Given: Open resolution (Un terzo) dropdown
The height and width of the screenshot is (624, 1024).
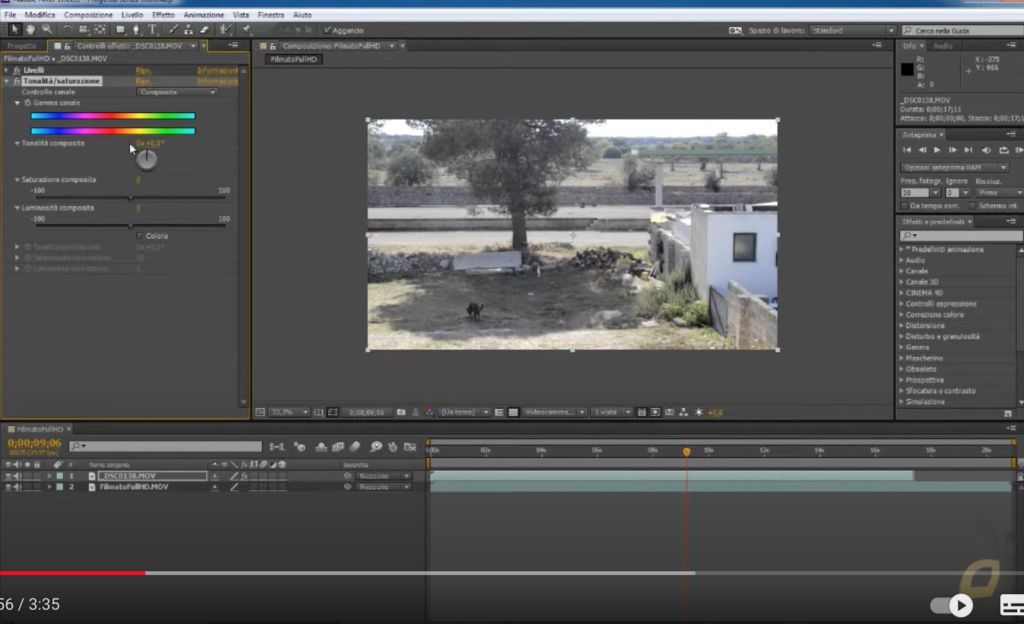Looking at the screenshot, I should [x=464, y=412].
